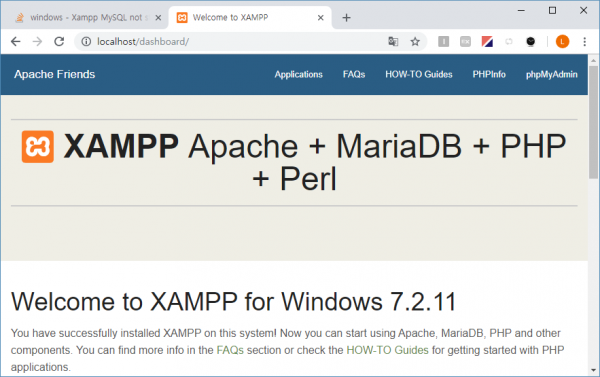600x377 pixels.
Task: Open phpMyAdmin from the navigation bar
Action: click(551, 74)
